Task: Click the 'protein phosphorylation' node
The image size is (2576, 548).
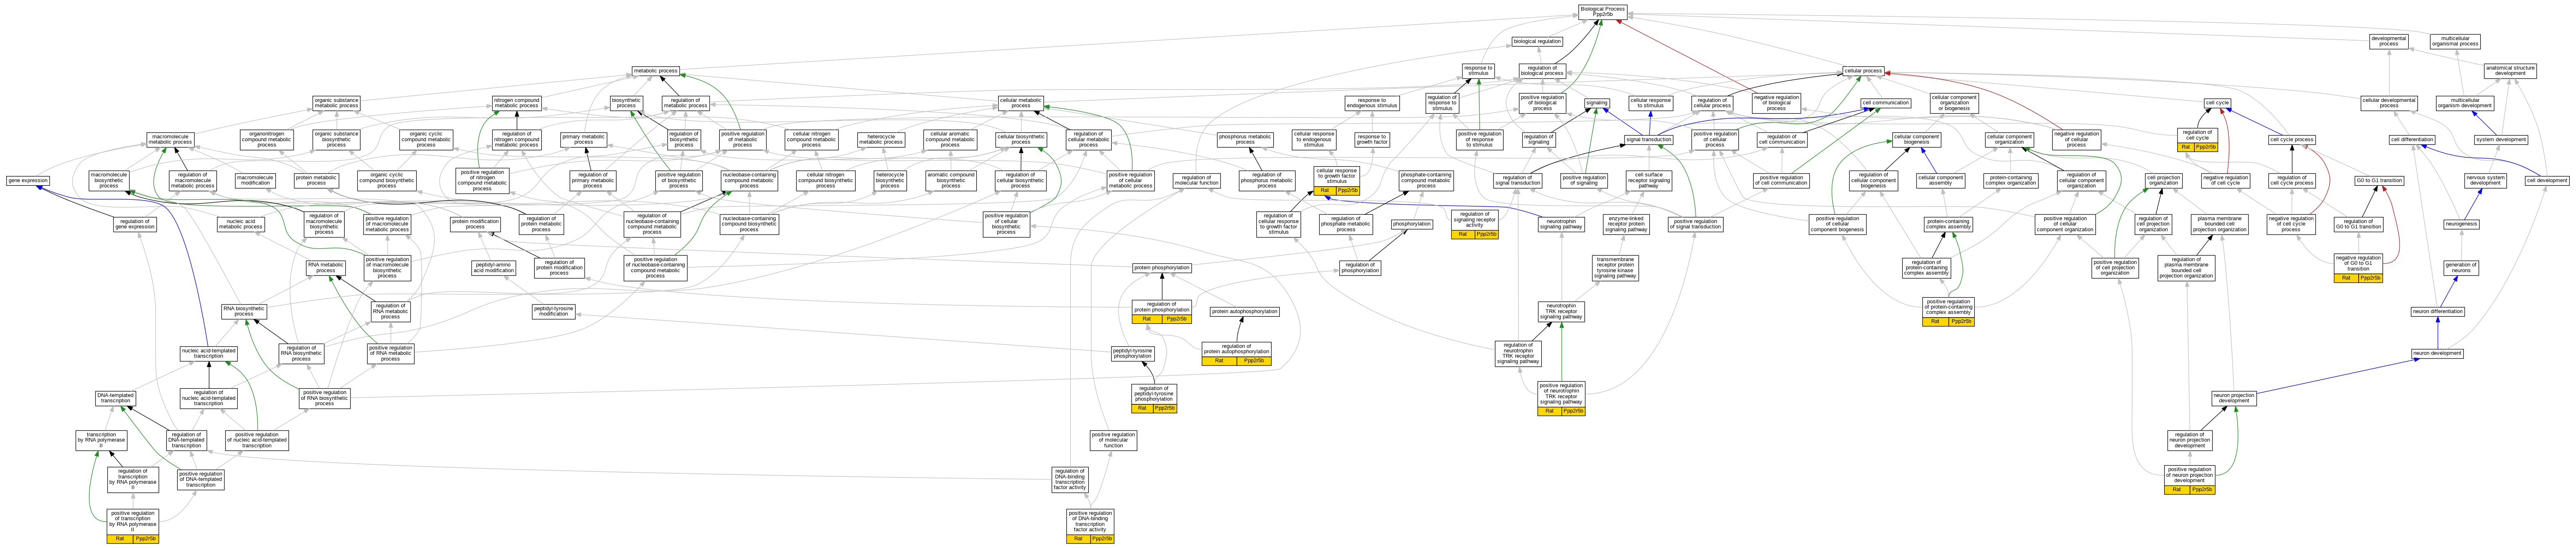Action: pos(1162,268)
